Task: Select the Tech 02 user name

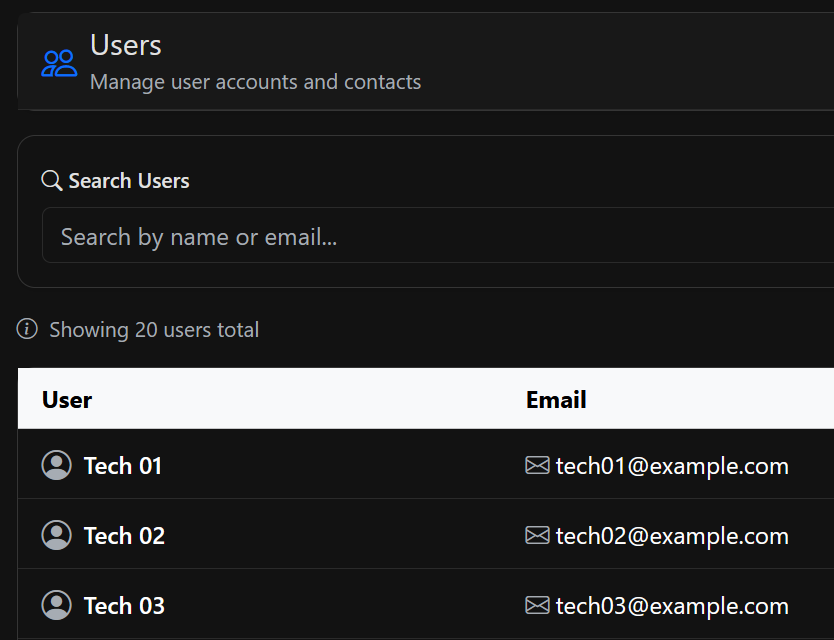Action: 124,535
